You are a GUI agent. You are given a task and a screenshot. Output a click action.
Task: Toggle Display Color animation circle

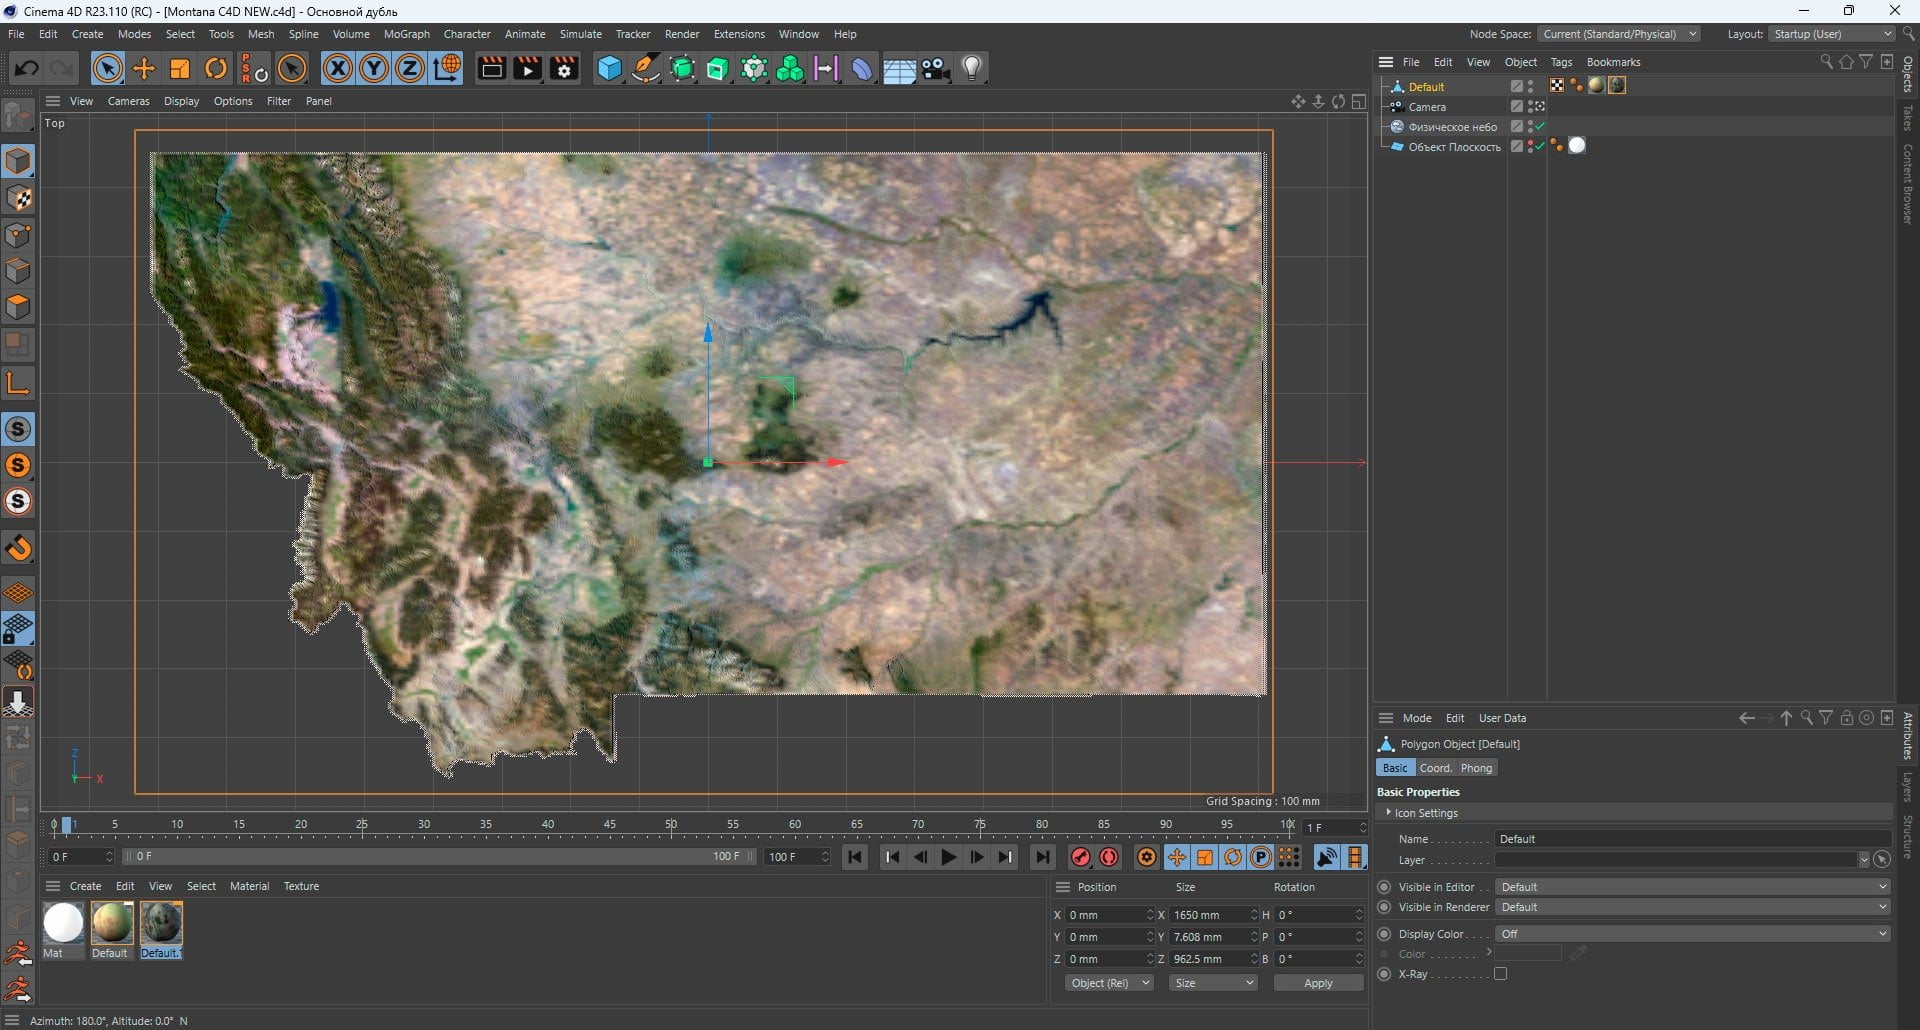pos(1384,934)
